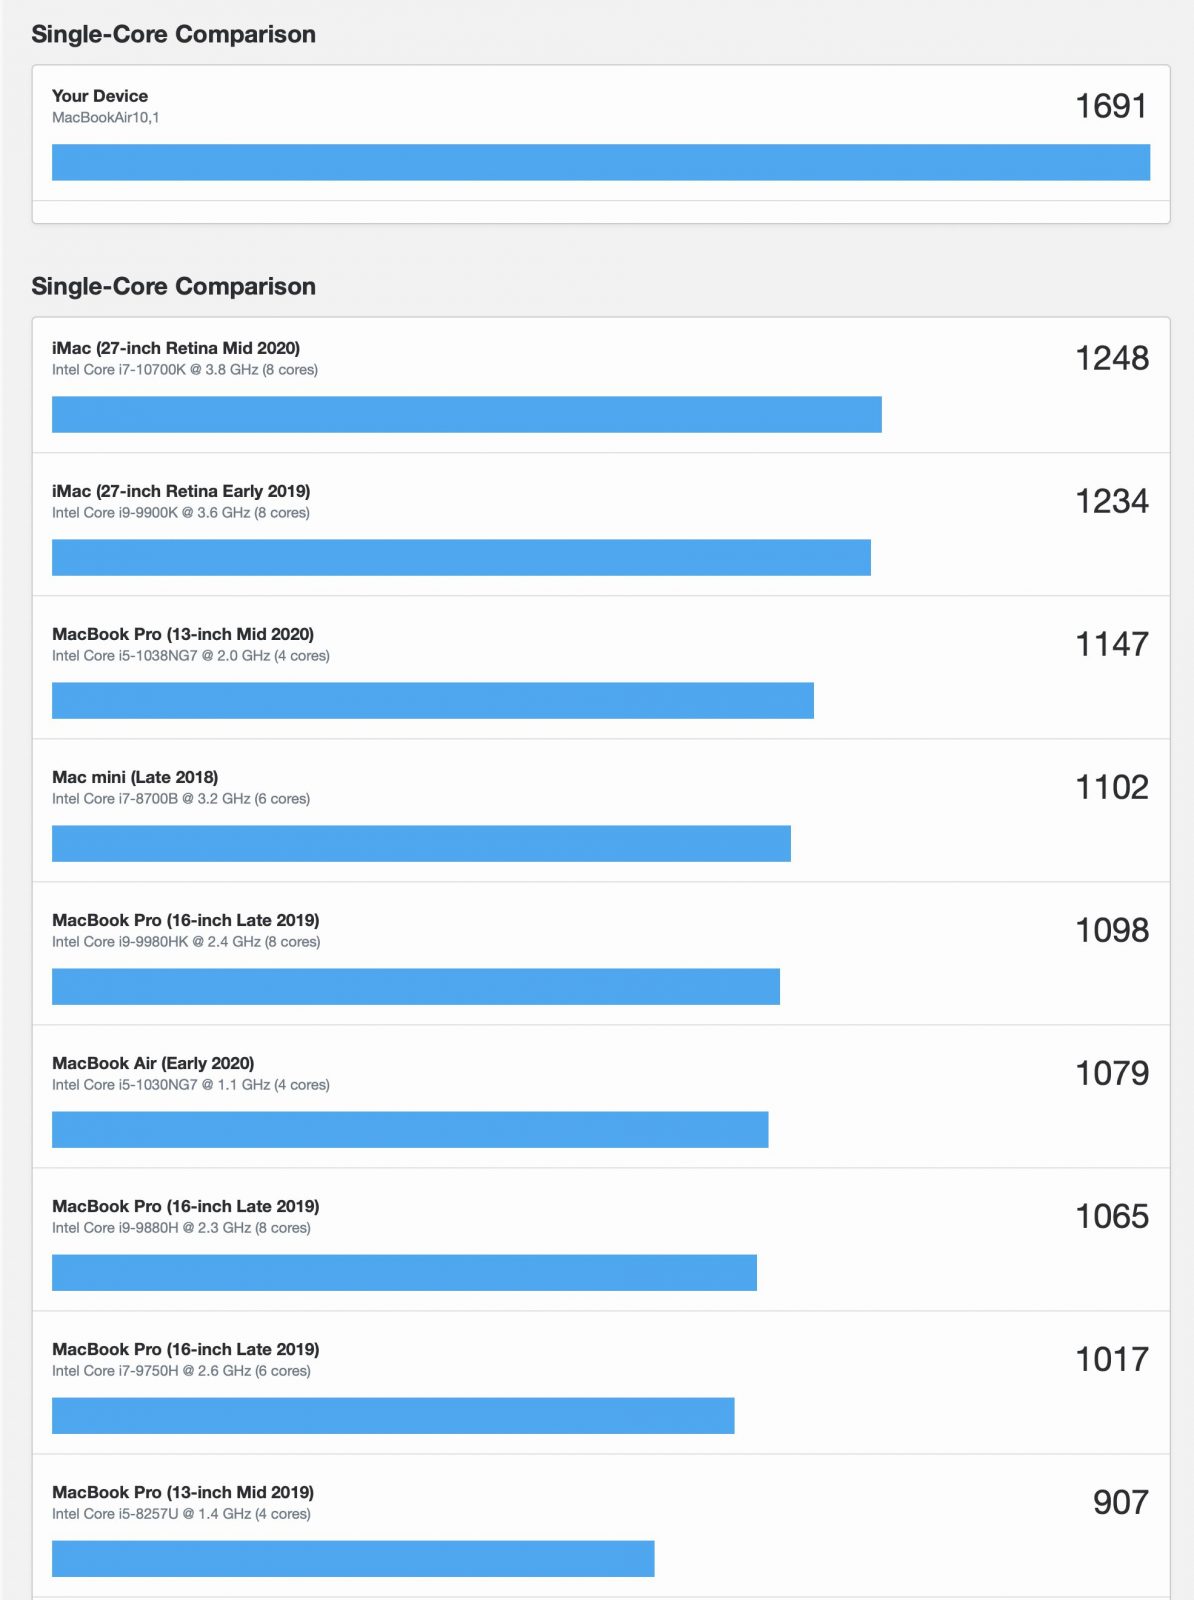Click the MacBook Air (Early 2020) title
The height and width of the screenshot is (1600, 1194).
pos(153,1063)
